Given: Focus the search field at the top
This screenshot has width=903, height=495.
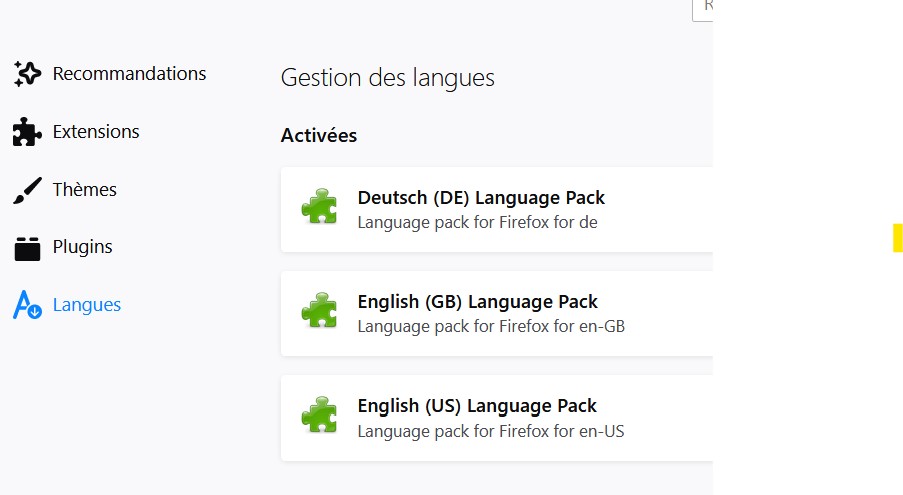Looking at the screenshot, I should (x=702, y=8).
